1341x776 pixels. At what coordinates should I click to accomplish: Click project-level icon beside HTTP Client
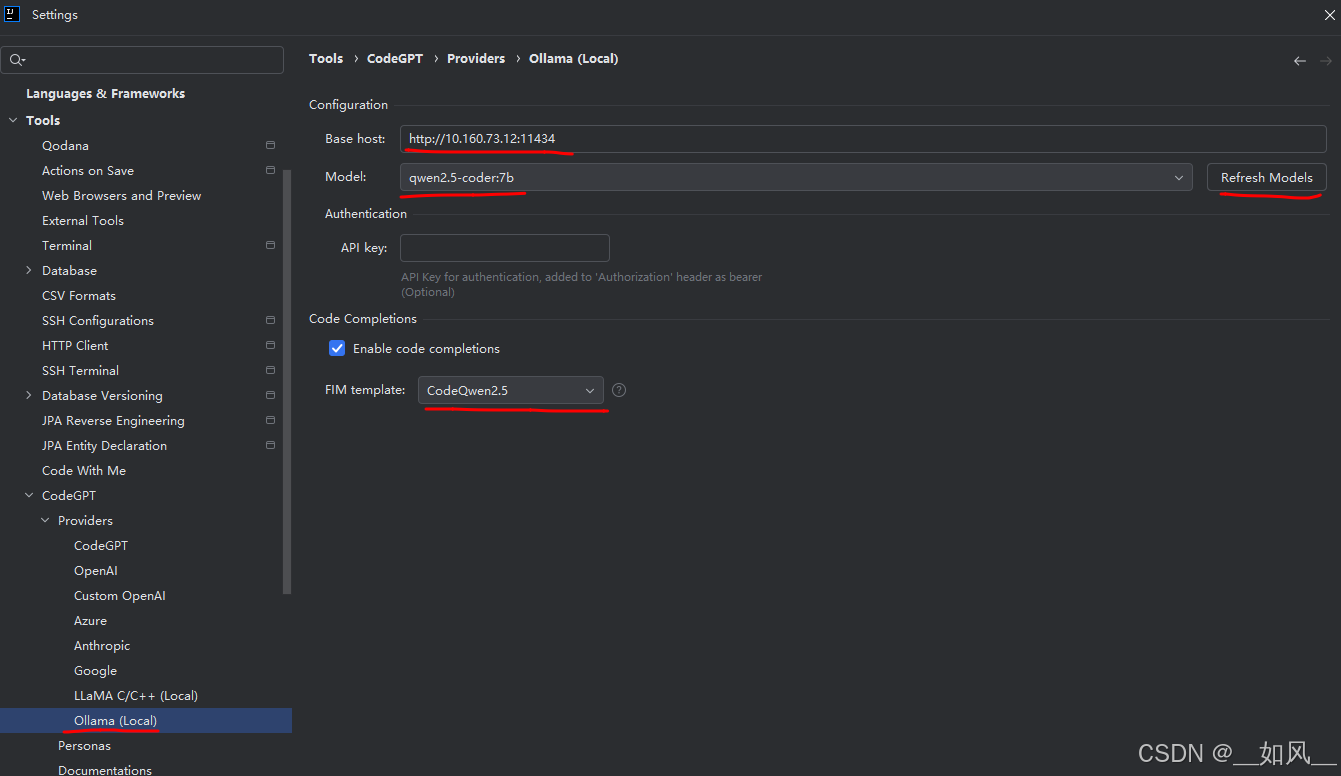[x=270, y=345]
